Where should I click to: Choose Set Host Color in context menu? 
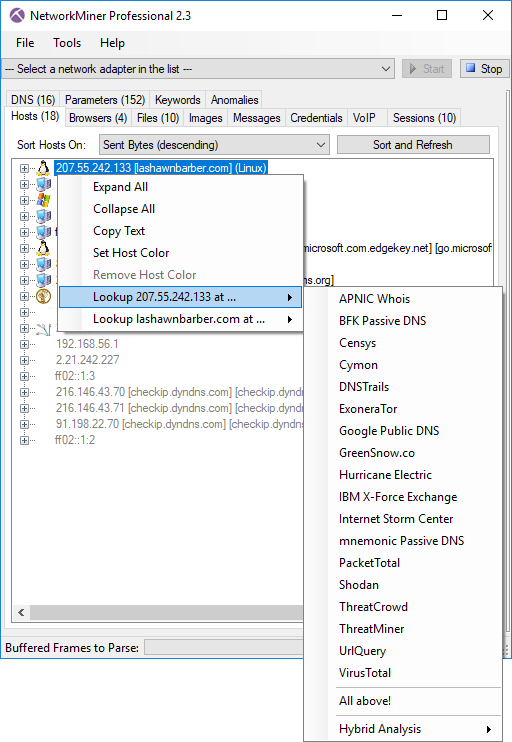coord(180,253)
